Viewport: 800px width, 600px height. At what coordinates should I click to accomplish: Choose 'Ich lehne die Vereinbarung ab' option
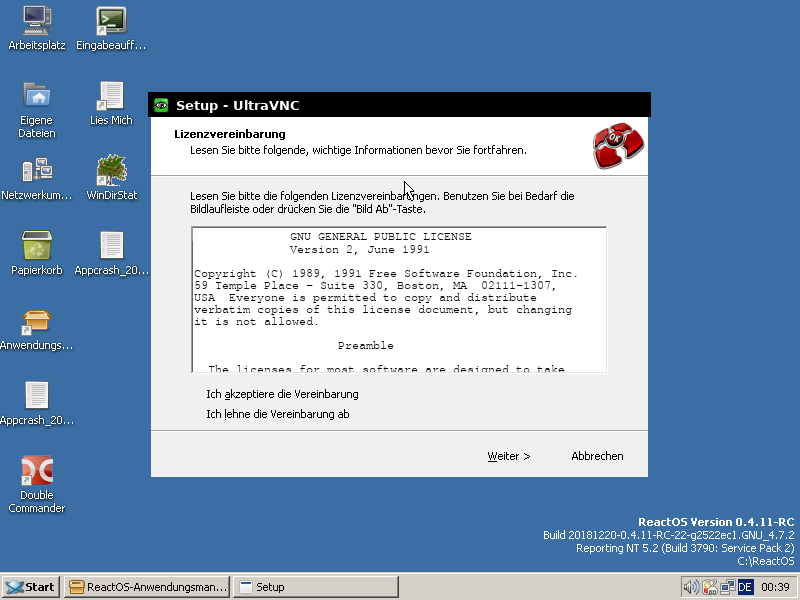pos(278,414)
